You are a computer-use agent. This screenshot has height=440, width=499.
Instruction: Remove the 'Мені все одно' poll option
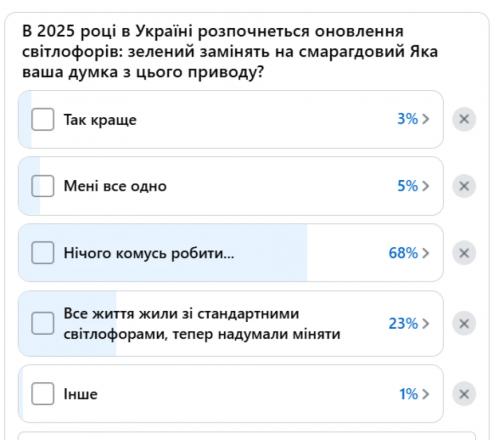464,186
